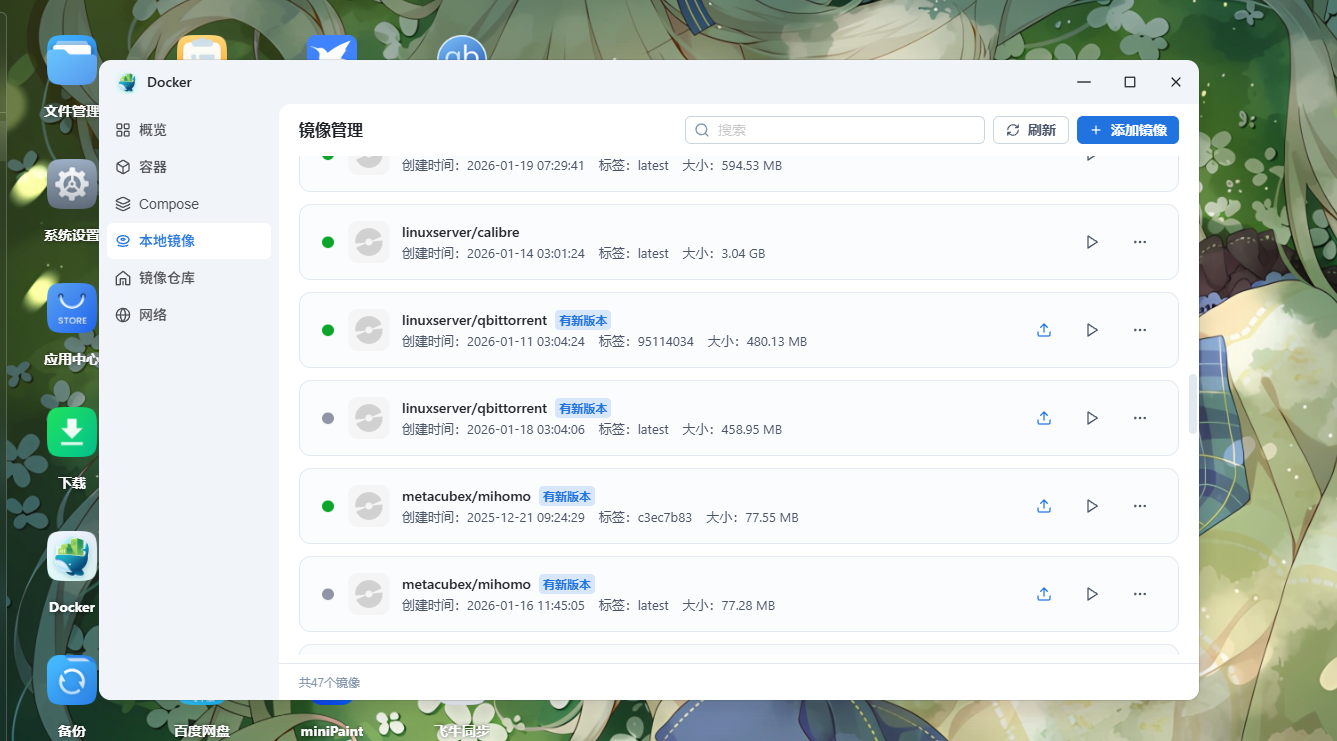Screen dimensions: 1337x741
Task: Open more-options menu for linuxserver/calibre
Action: pyautogui.click(x=1139, y=241)
